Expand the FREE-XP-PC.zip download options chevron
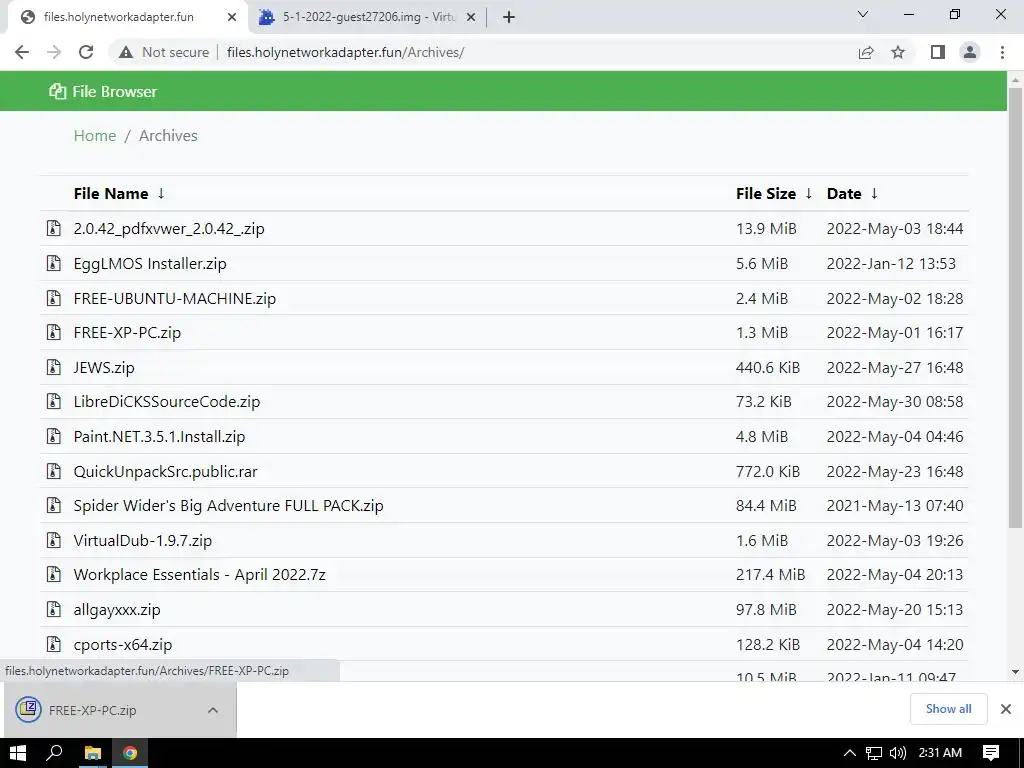Screen dimensions: 1024x768 213,710
